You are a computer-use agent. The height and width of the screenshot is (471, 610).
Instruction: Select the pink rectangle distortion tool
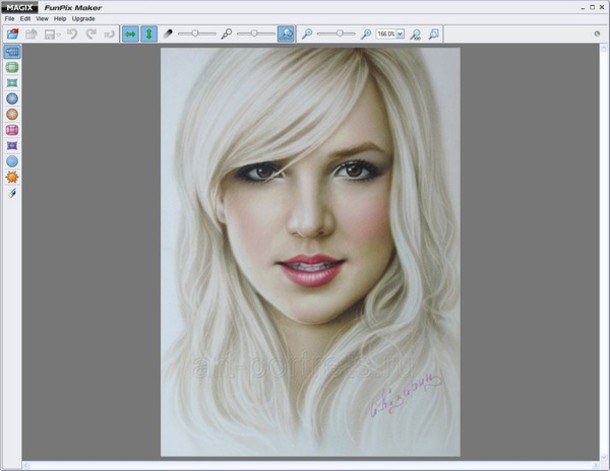click(12, 130)
